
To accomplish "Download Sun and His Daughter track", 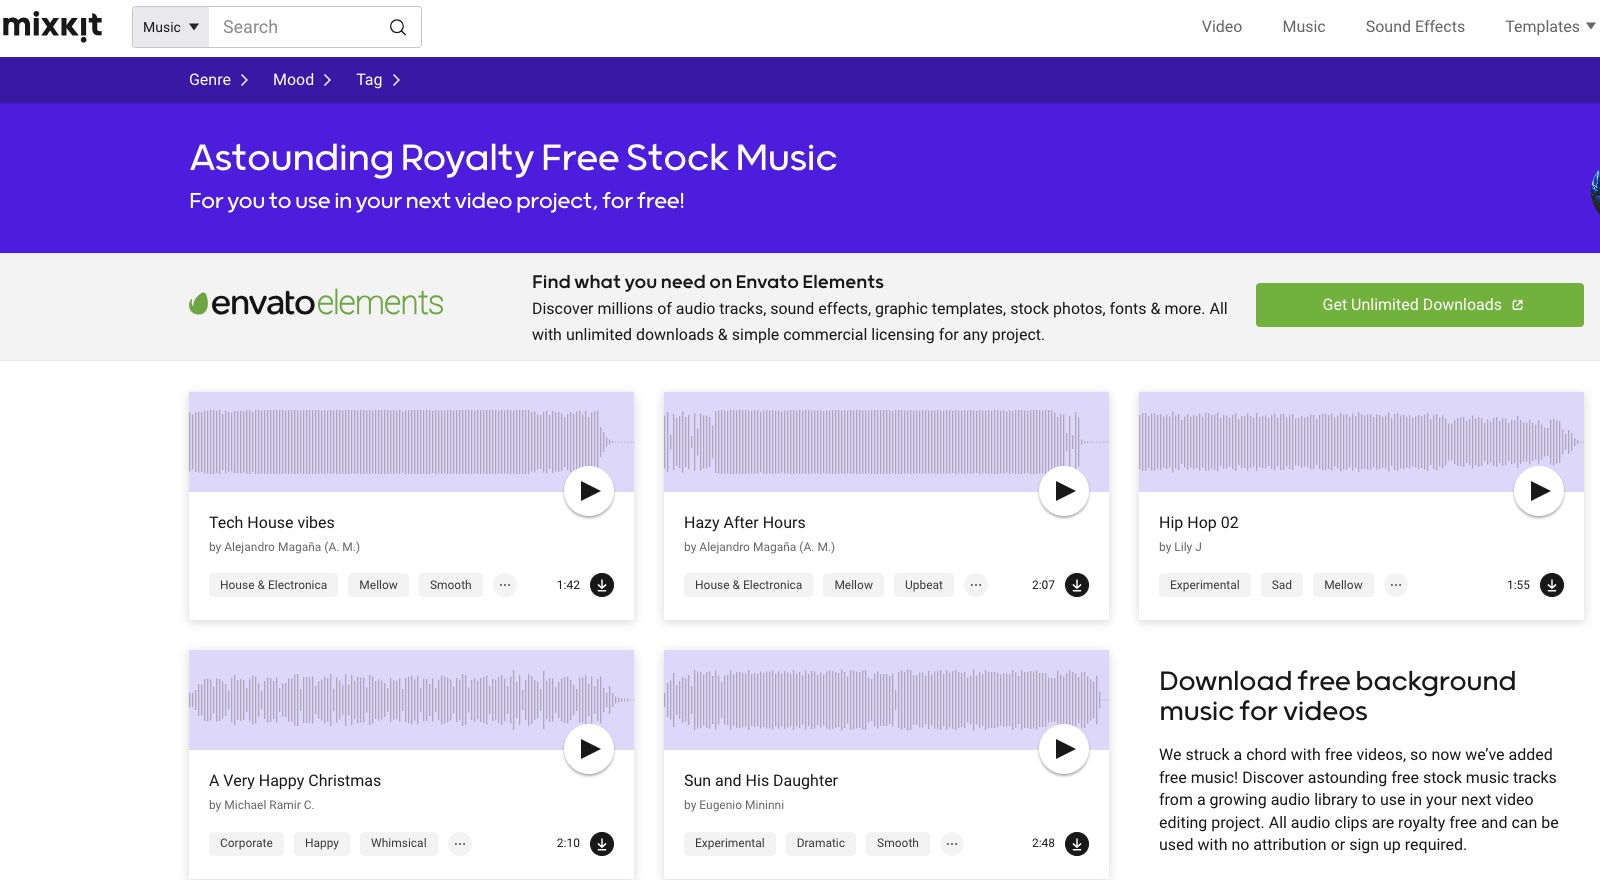I will 1077,843.
